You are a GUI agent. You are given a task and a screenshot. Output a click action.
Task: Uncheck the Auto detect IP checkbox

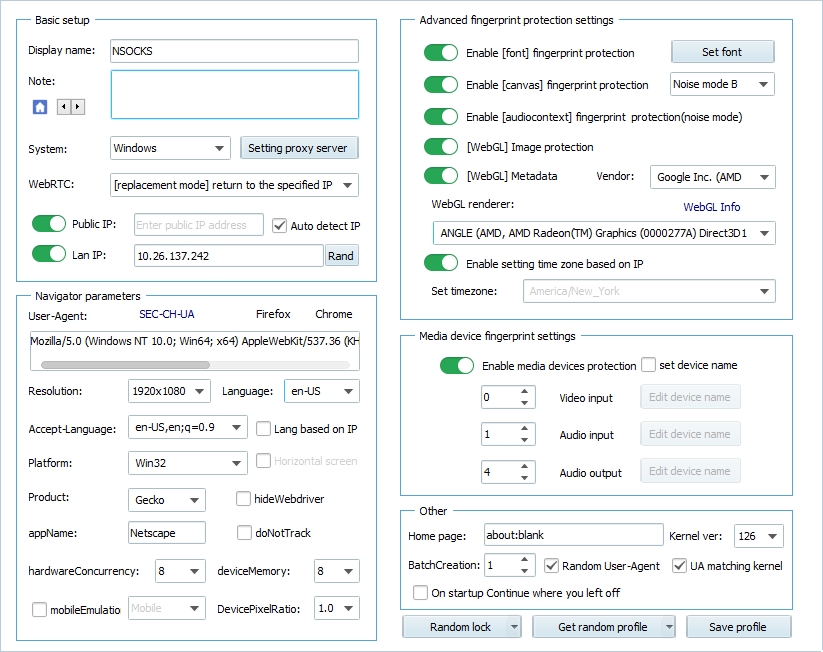(279, 226)
